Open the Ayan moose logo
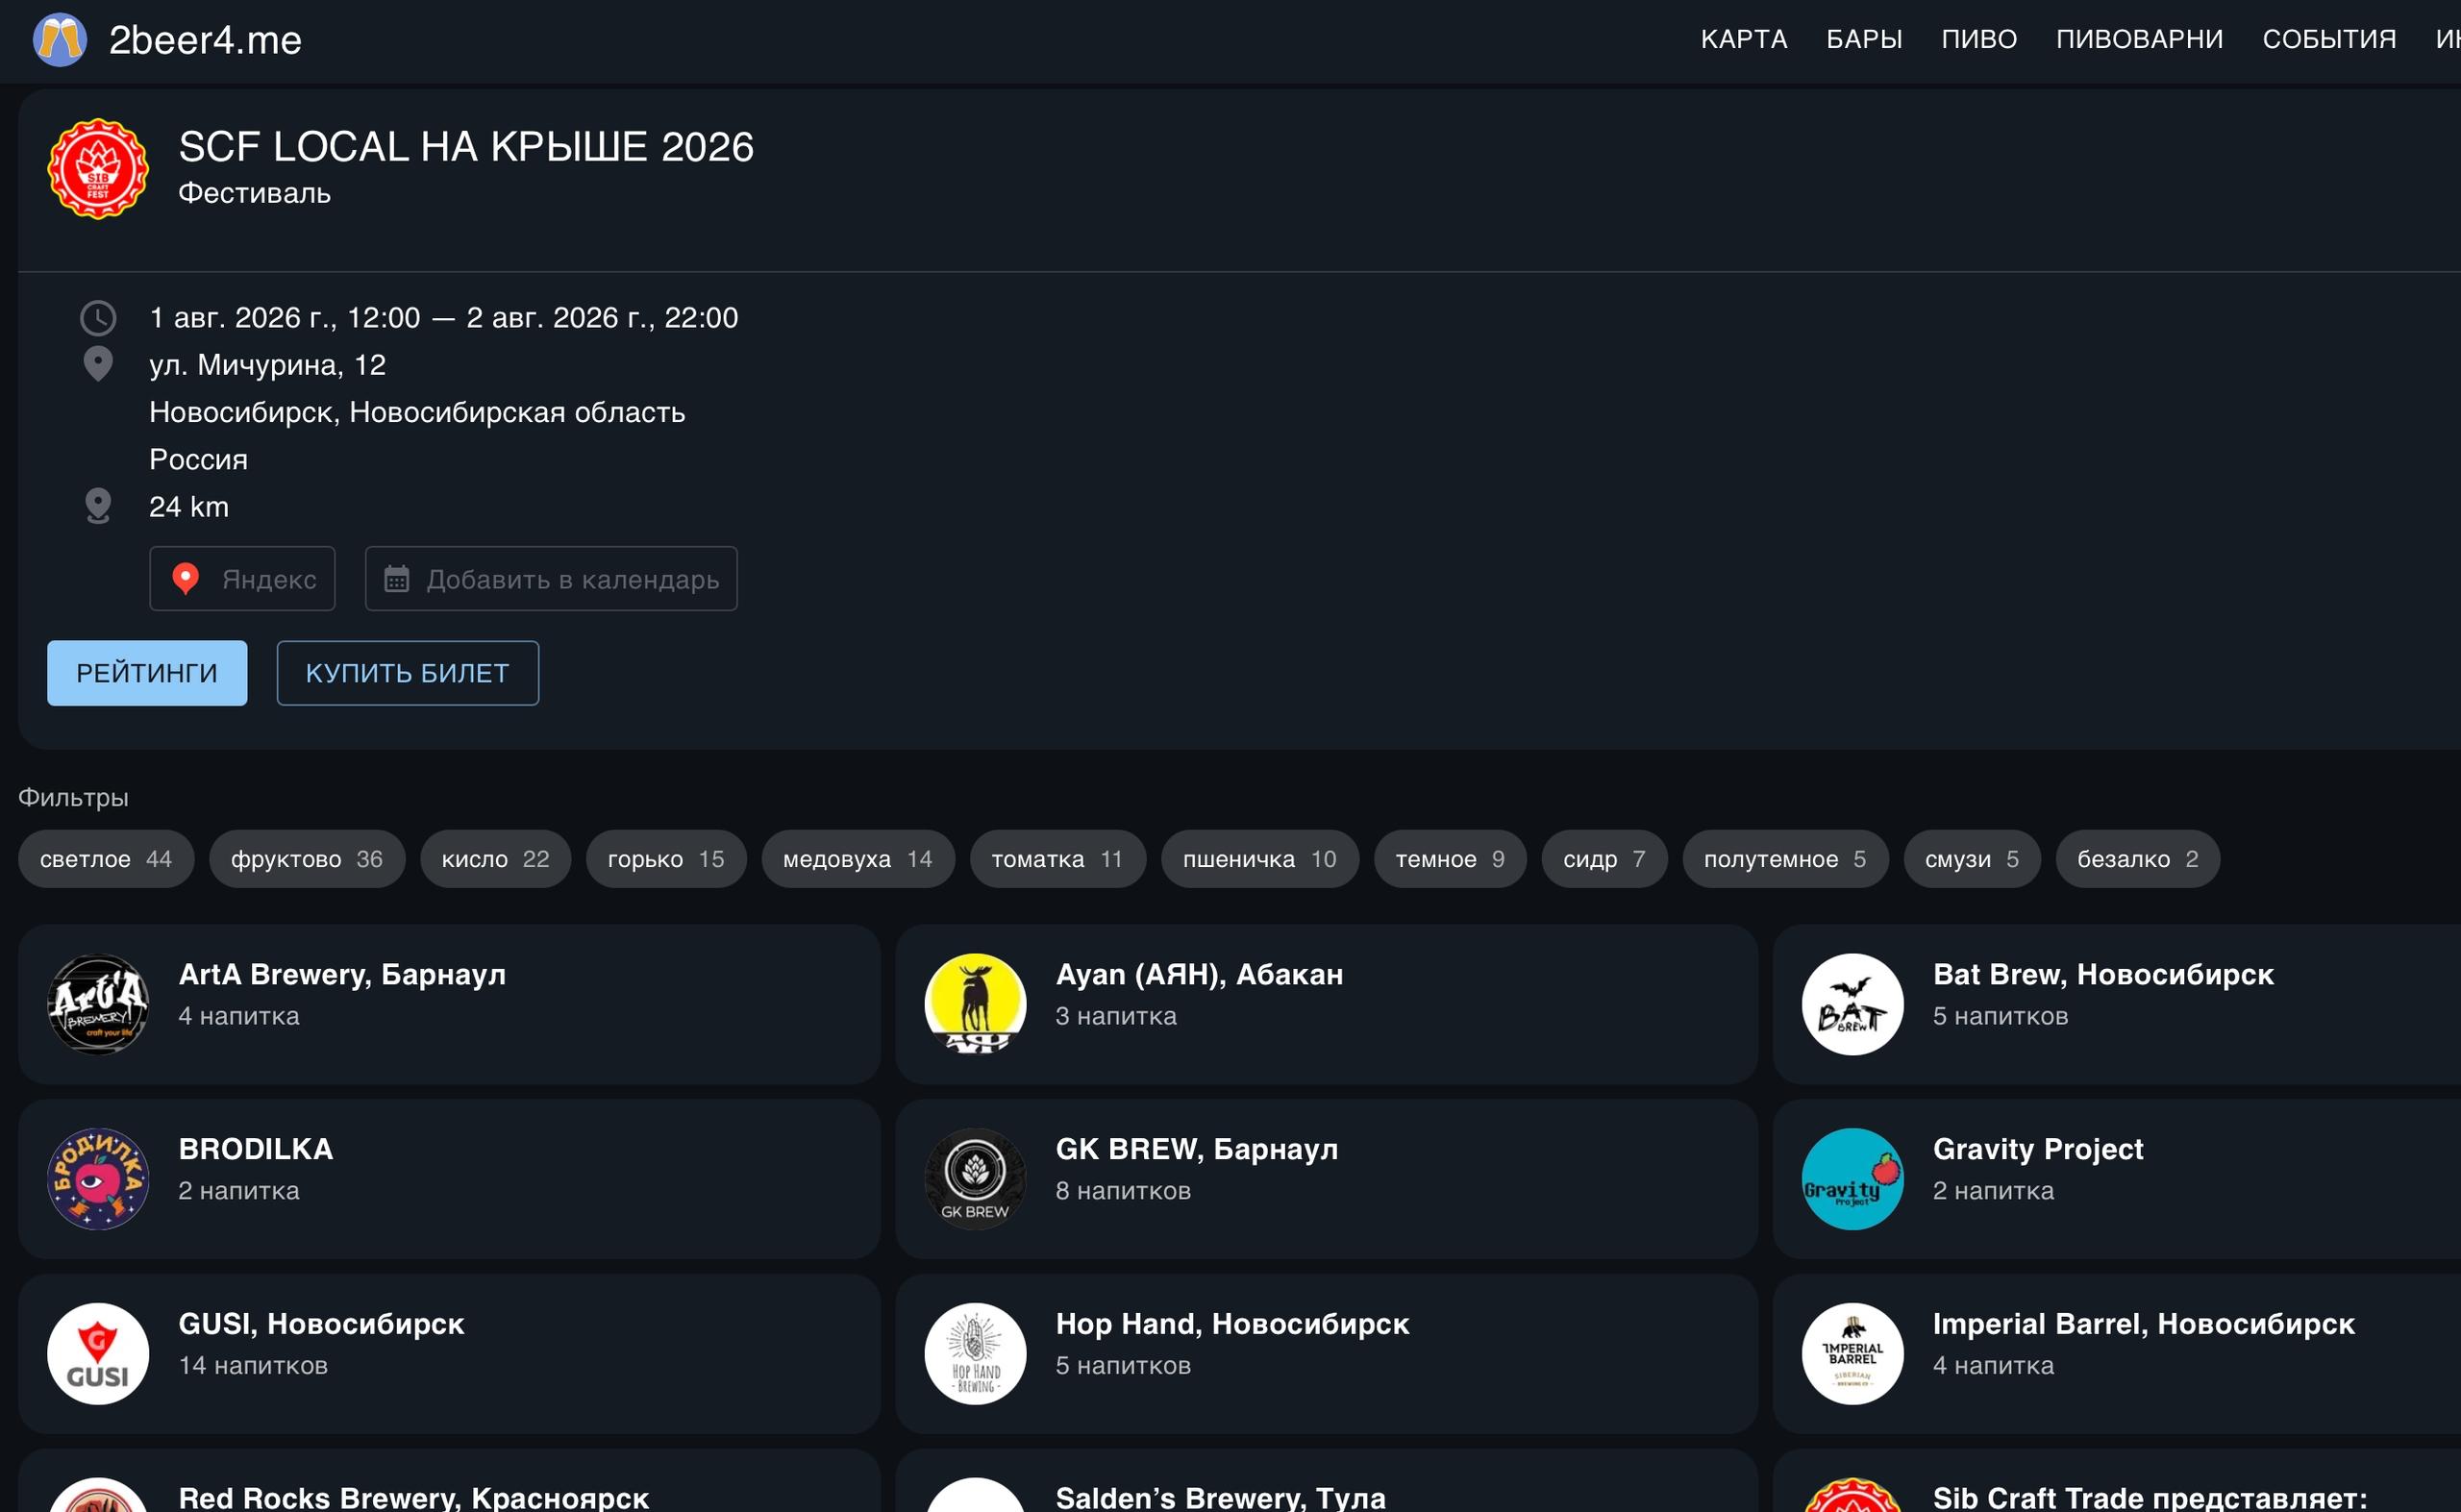Viewport: 2461px width, 1512px height. 975,1004
